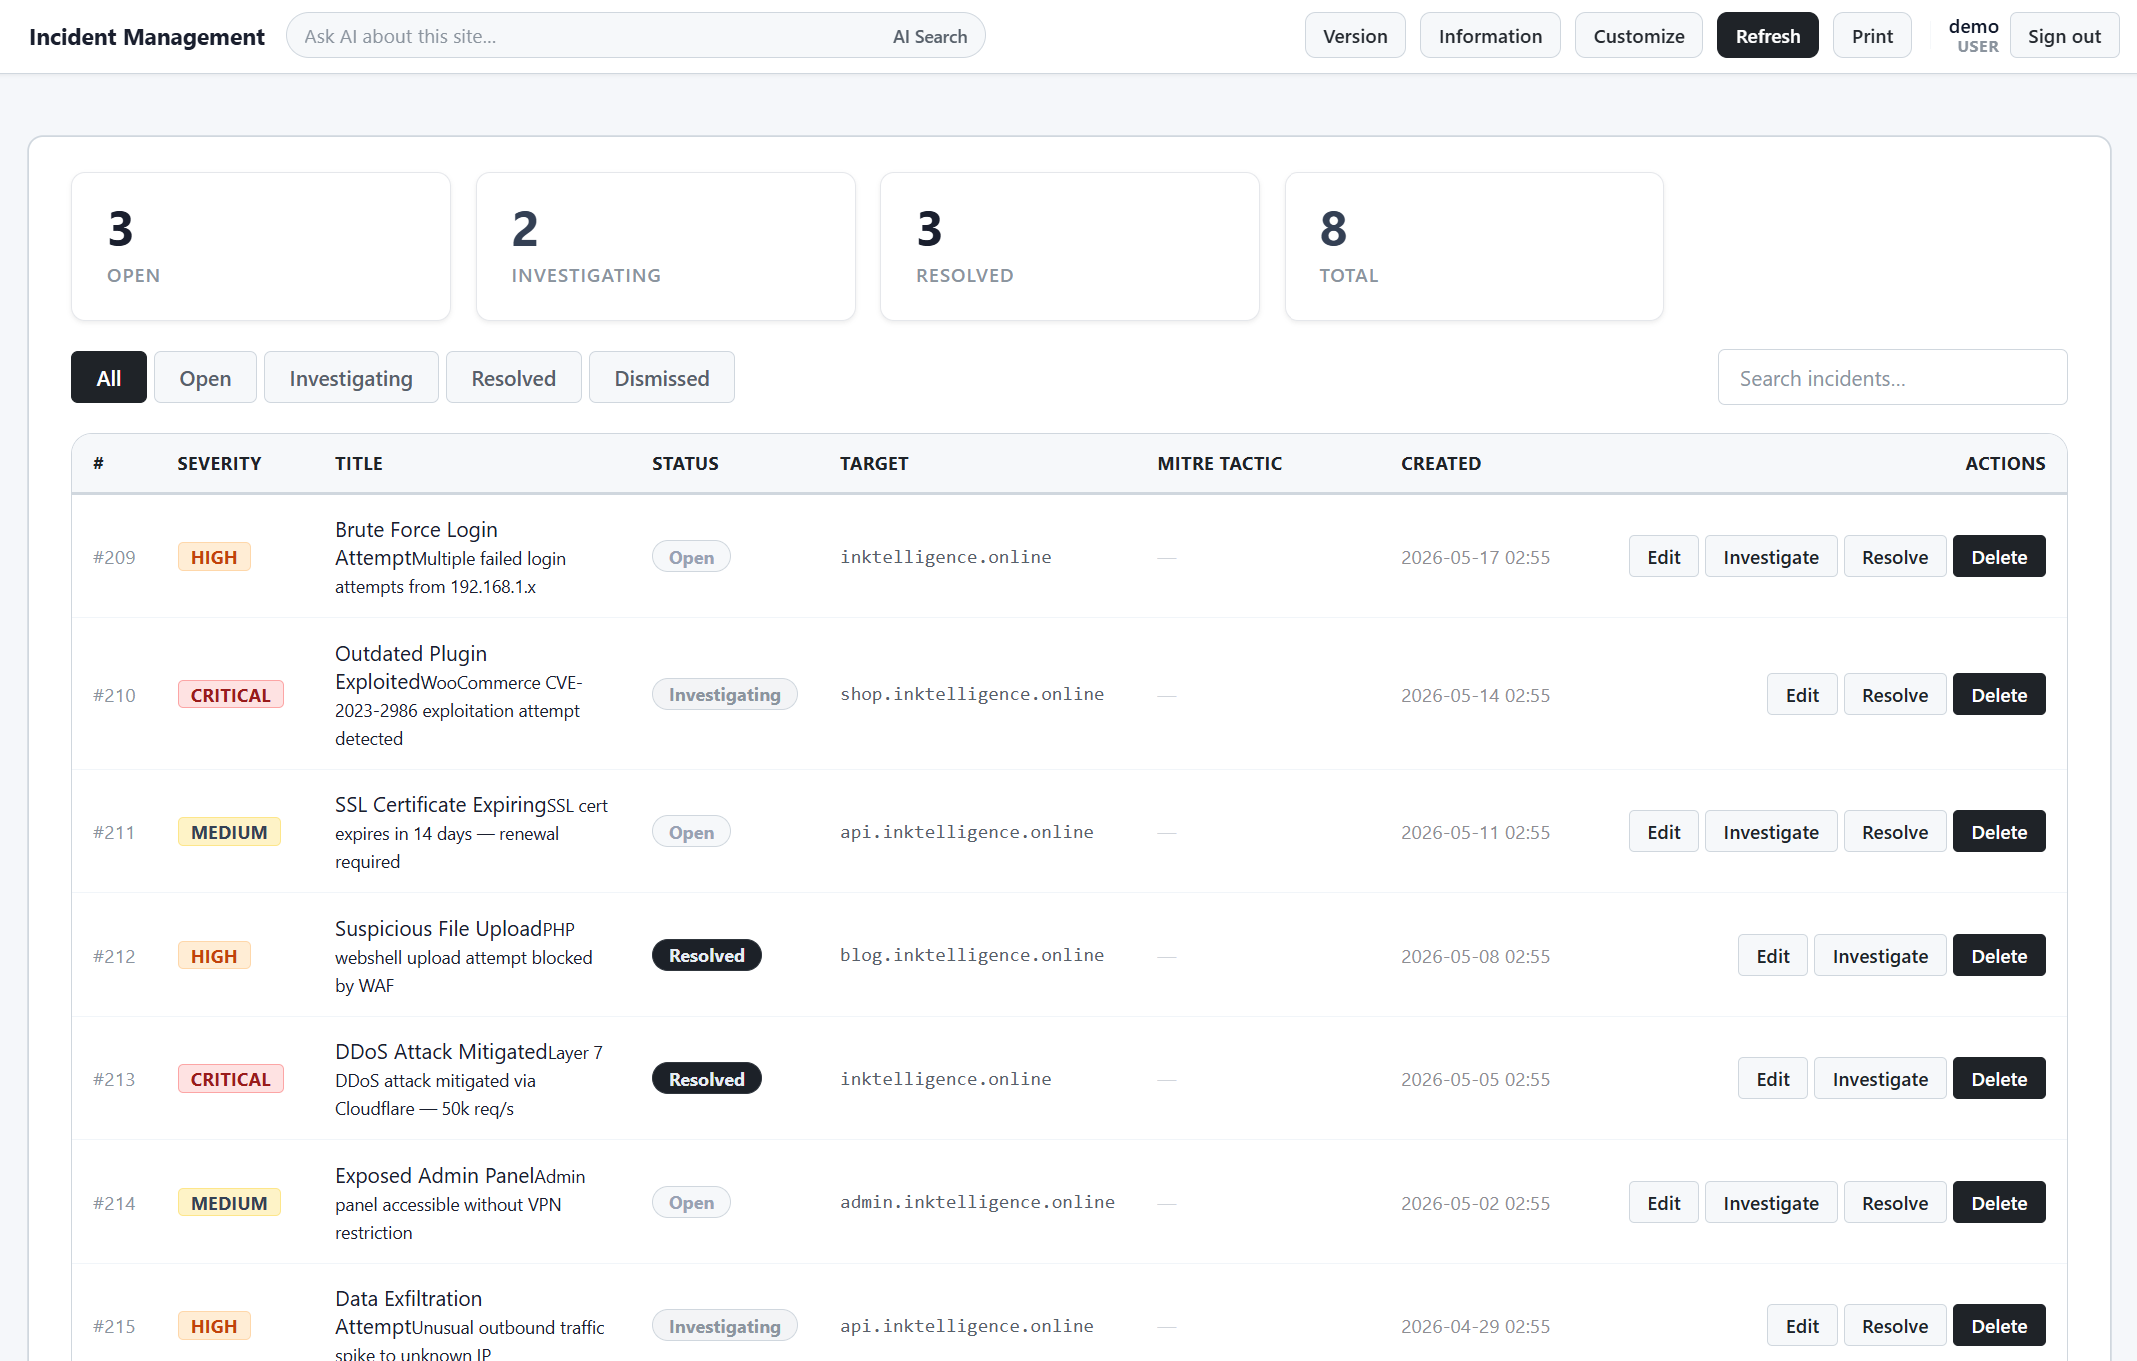Select the Resolved filter tab
2137x1361 pixels.
click(x=513, y=378)
